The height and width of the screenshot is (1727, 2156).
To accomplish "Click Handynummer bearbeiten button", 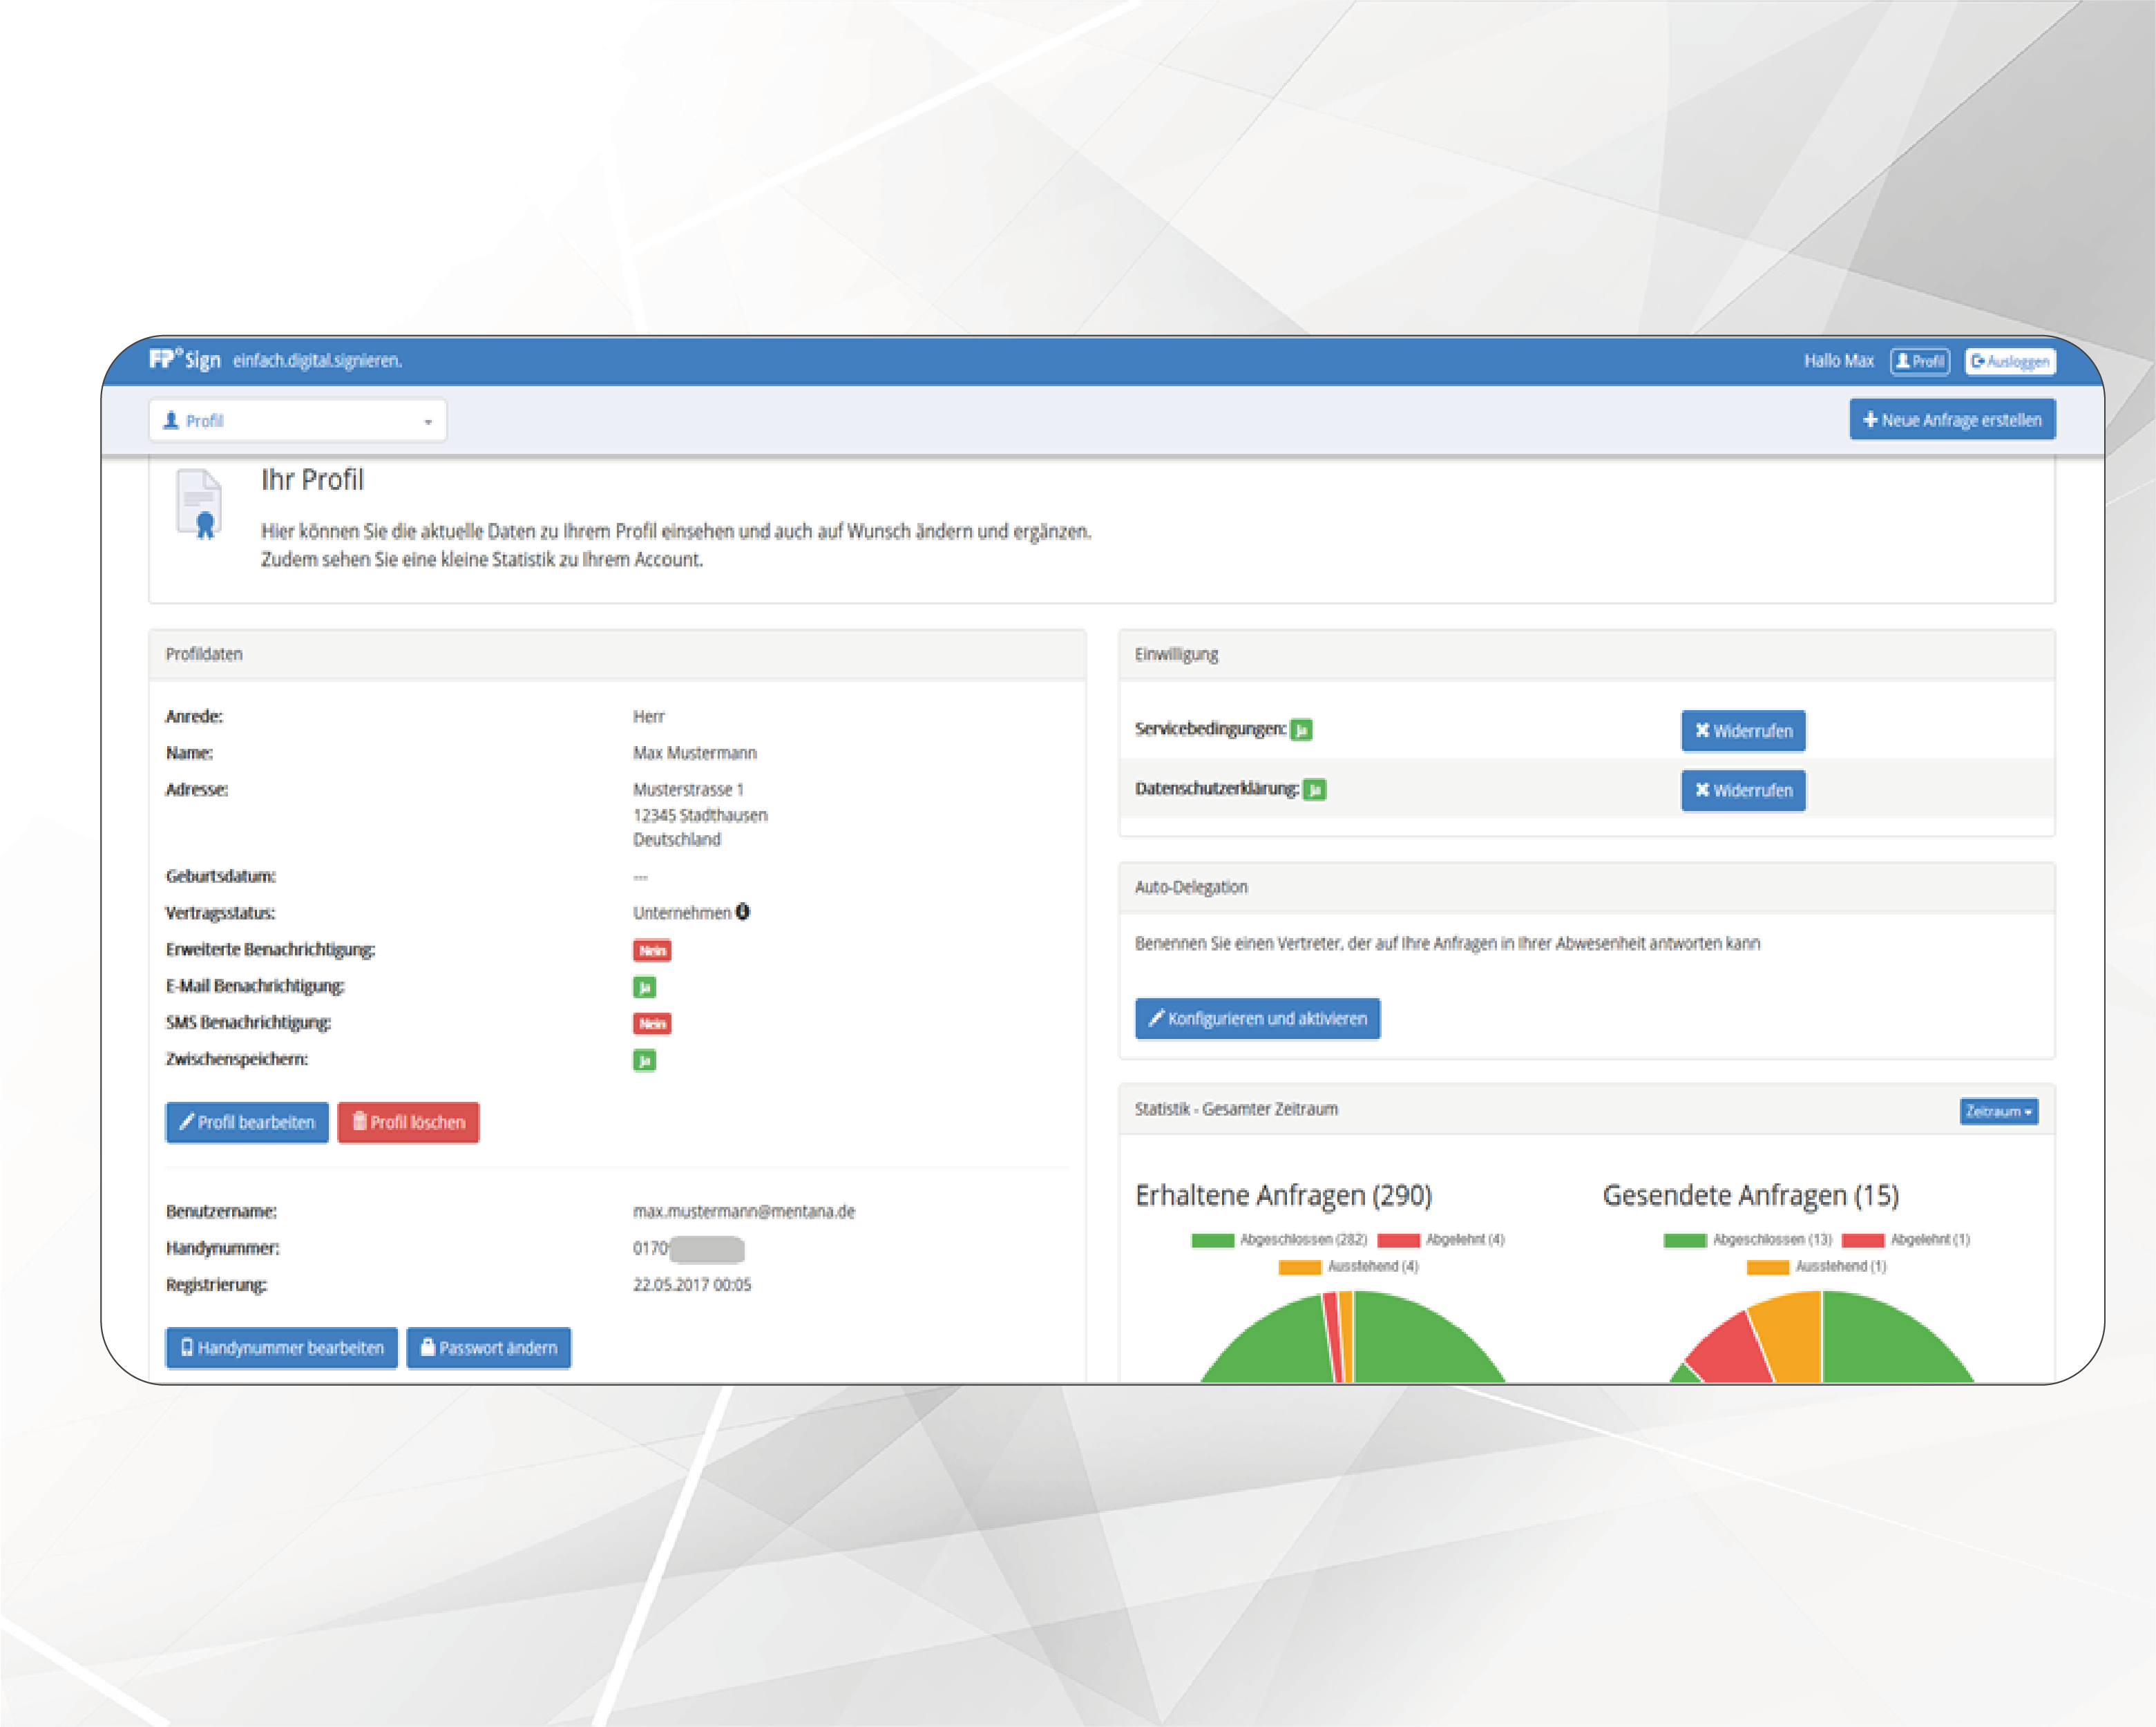I will [281, 1348].
